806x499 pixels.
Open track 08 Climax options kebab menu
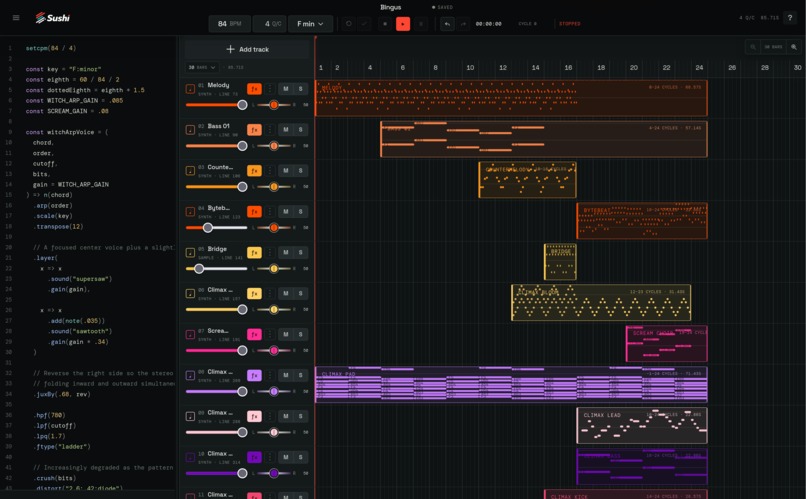pos(270,375)
